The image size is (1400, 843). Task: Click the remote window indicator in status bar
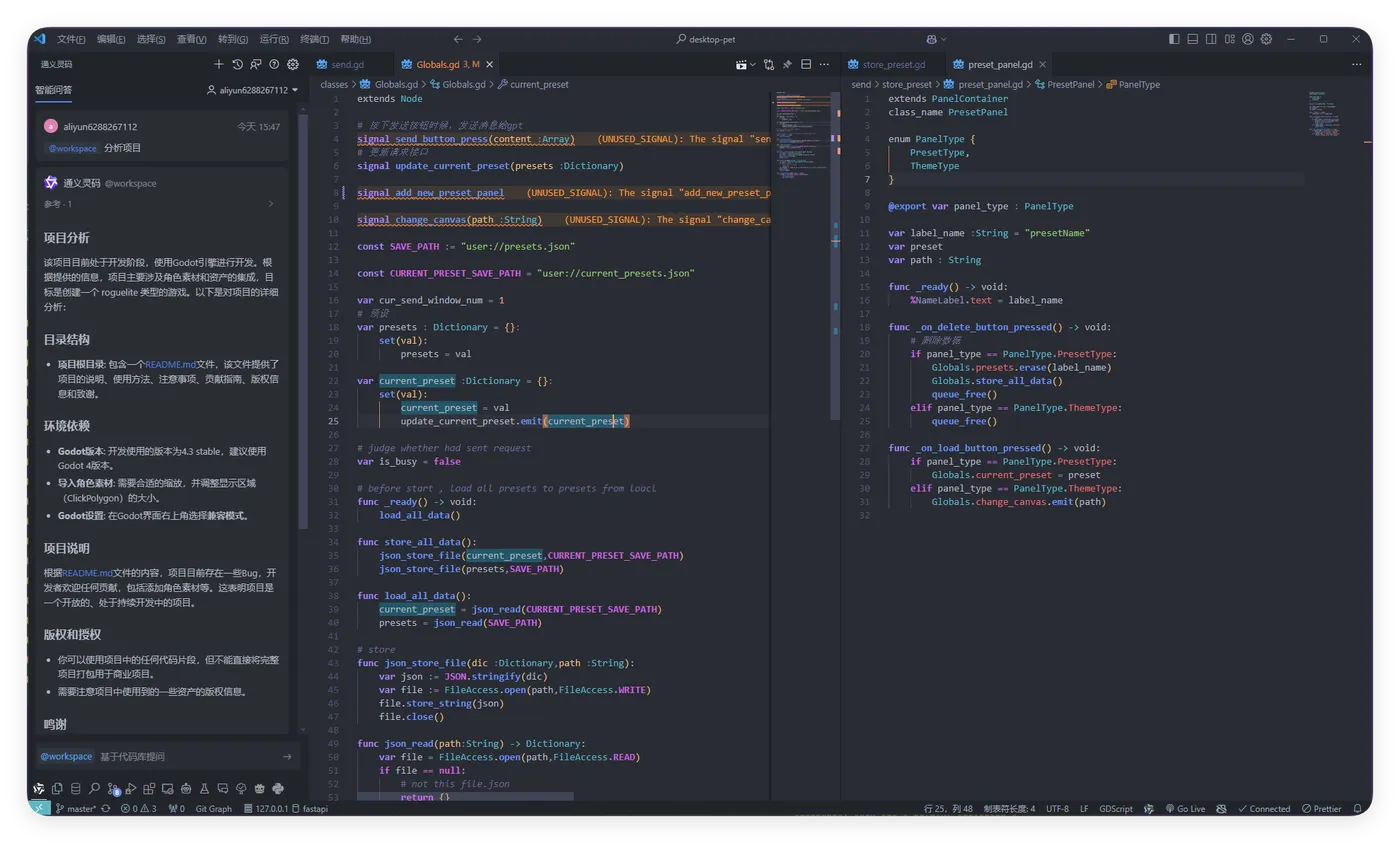coord(39,808)
